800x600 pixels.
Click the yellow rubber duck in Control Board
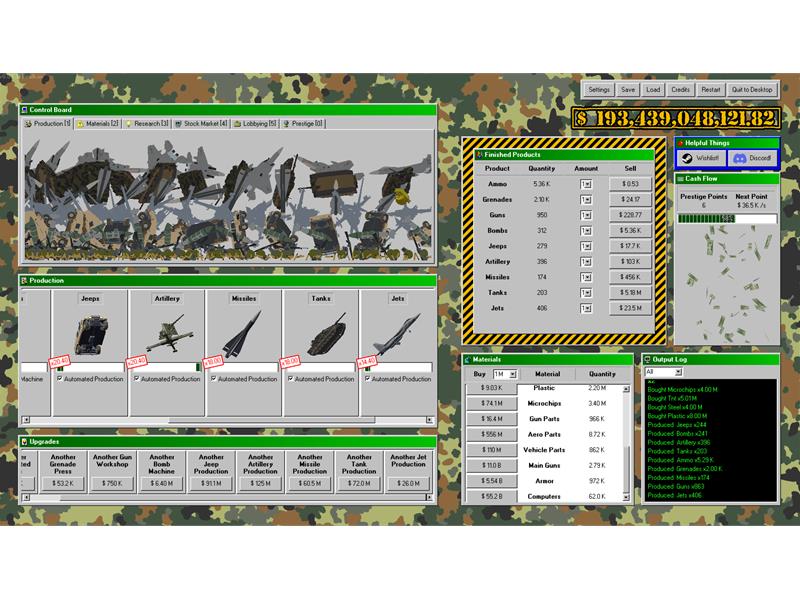(x=397, y=195)
